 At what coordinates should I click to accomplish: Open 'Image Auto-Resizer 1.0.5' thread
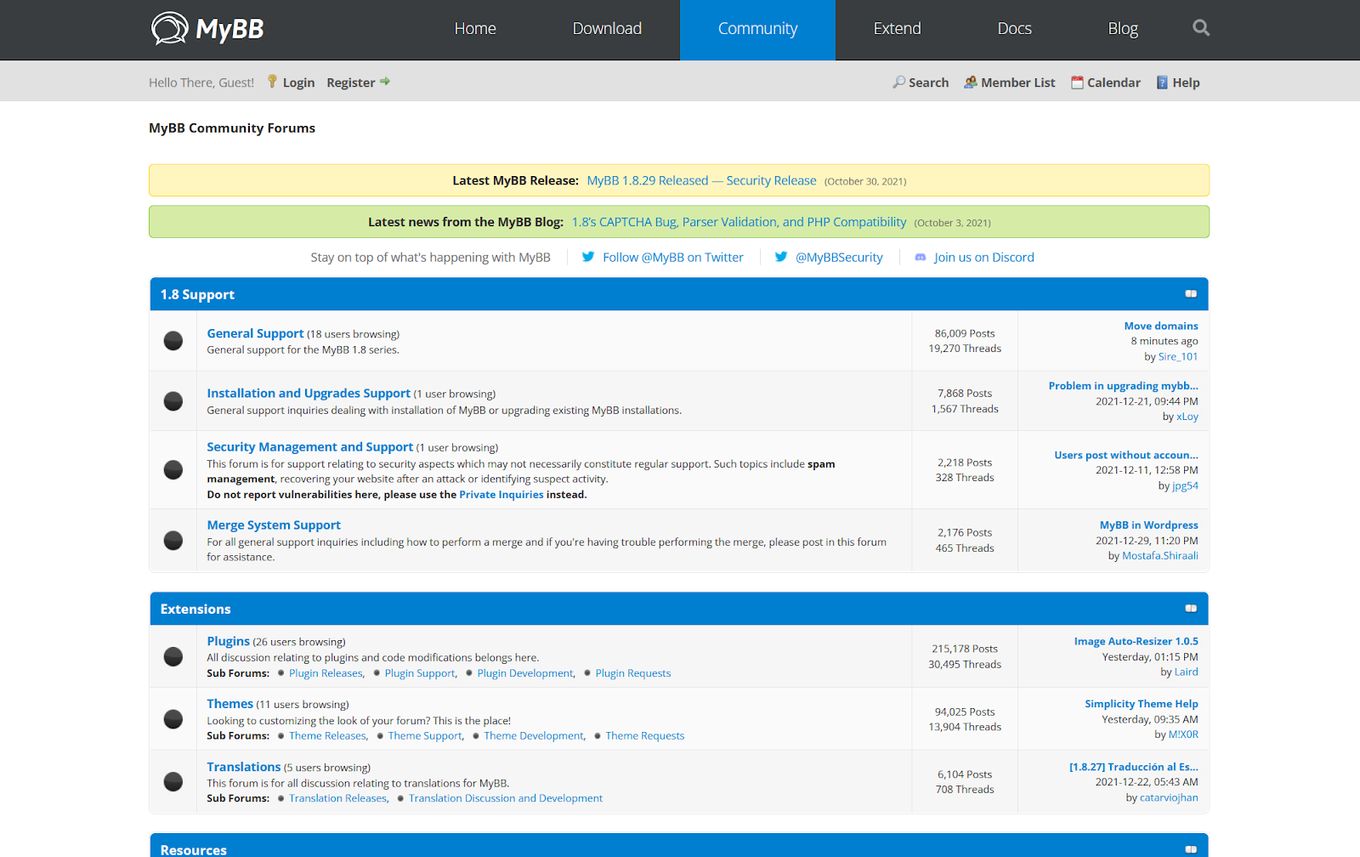pyautogui.click(x=1136, y=642)
